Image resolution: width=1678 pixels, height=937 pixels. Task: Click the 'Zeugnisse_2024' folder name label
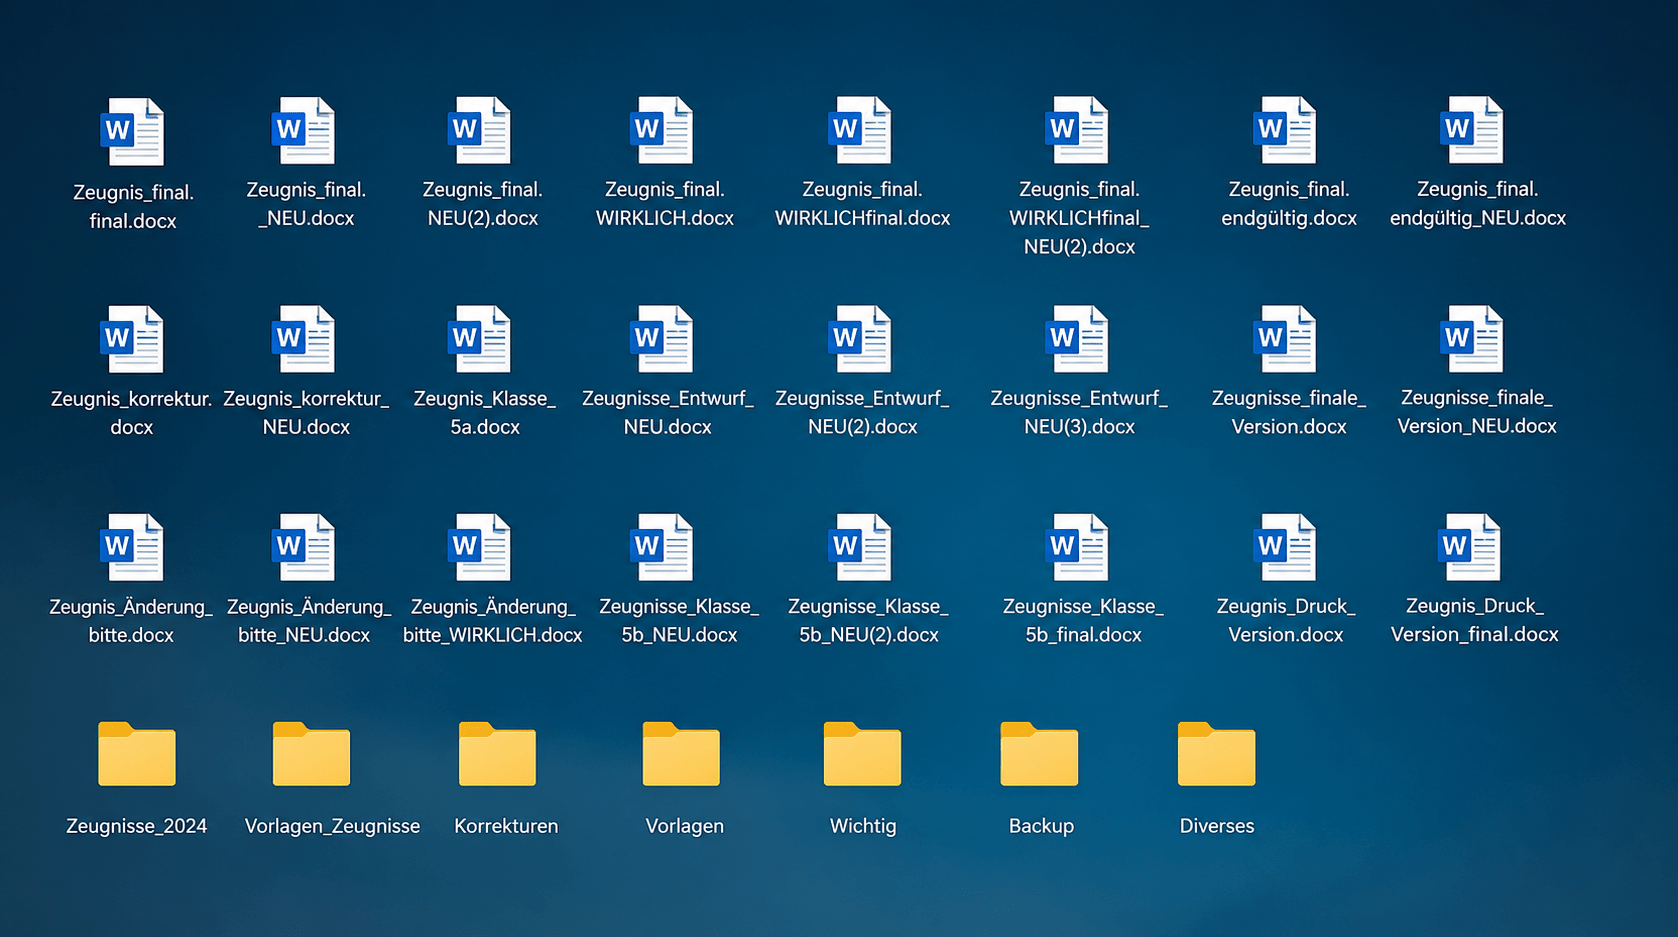pyautogui.click(x=137, y=826)
